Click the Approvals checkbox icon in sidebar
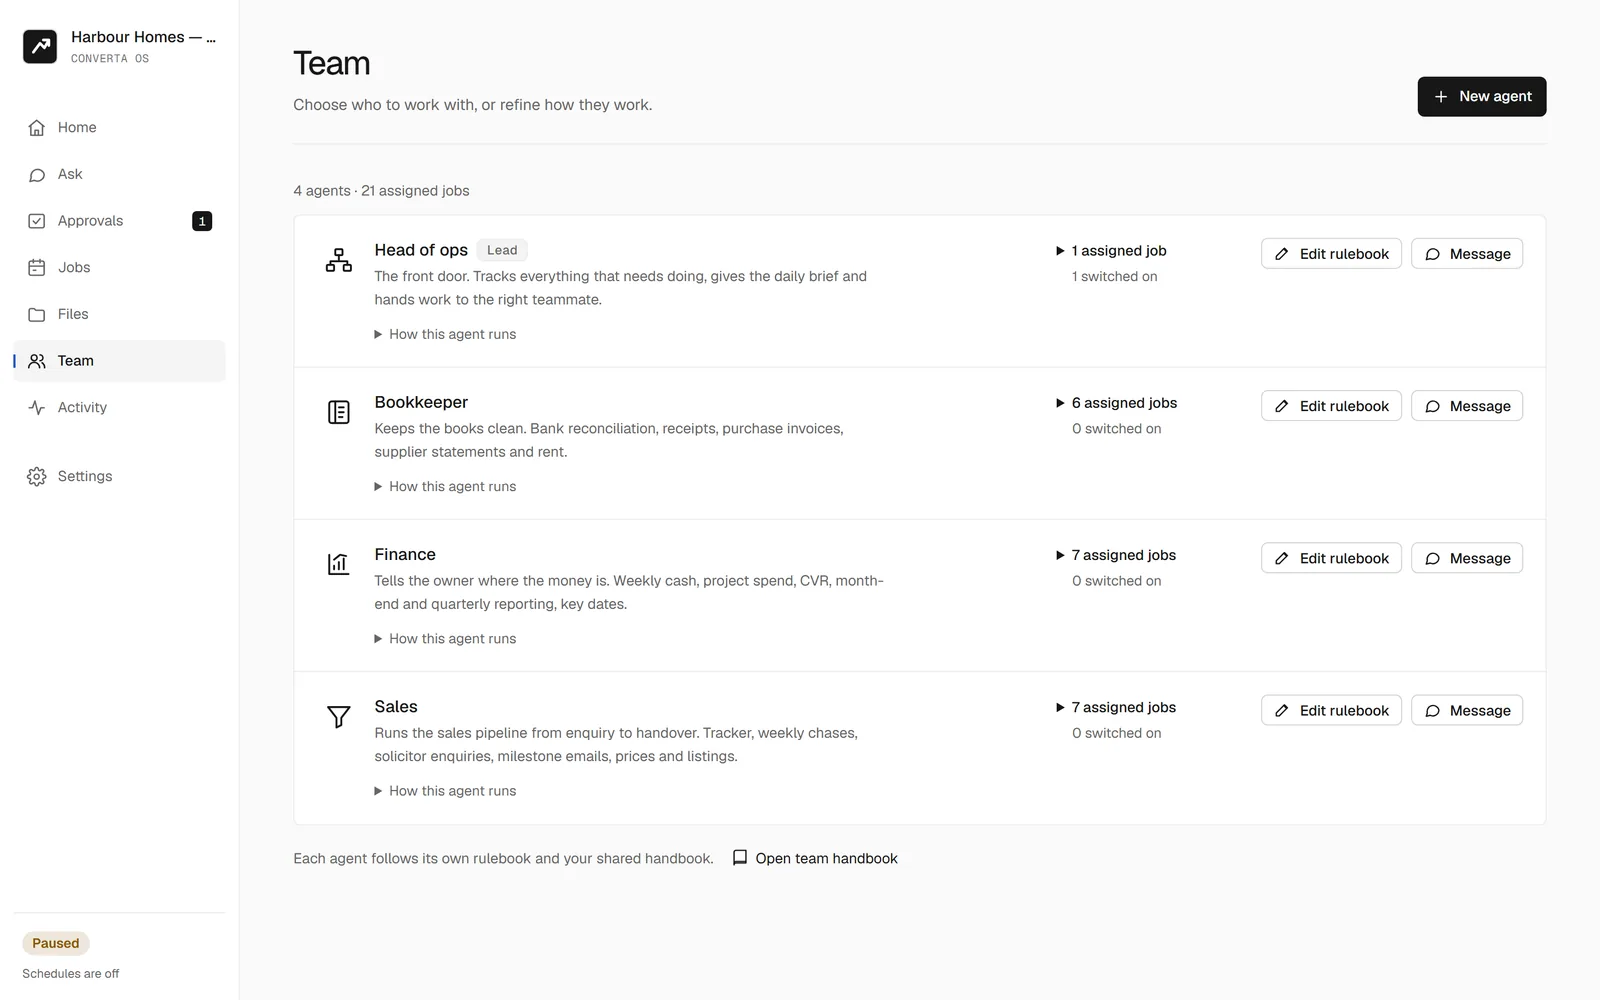Viewport: 1600px width, 1000px height. (37, 221)
